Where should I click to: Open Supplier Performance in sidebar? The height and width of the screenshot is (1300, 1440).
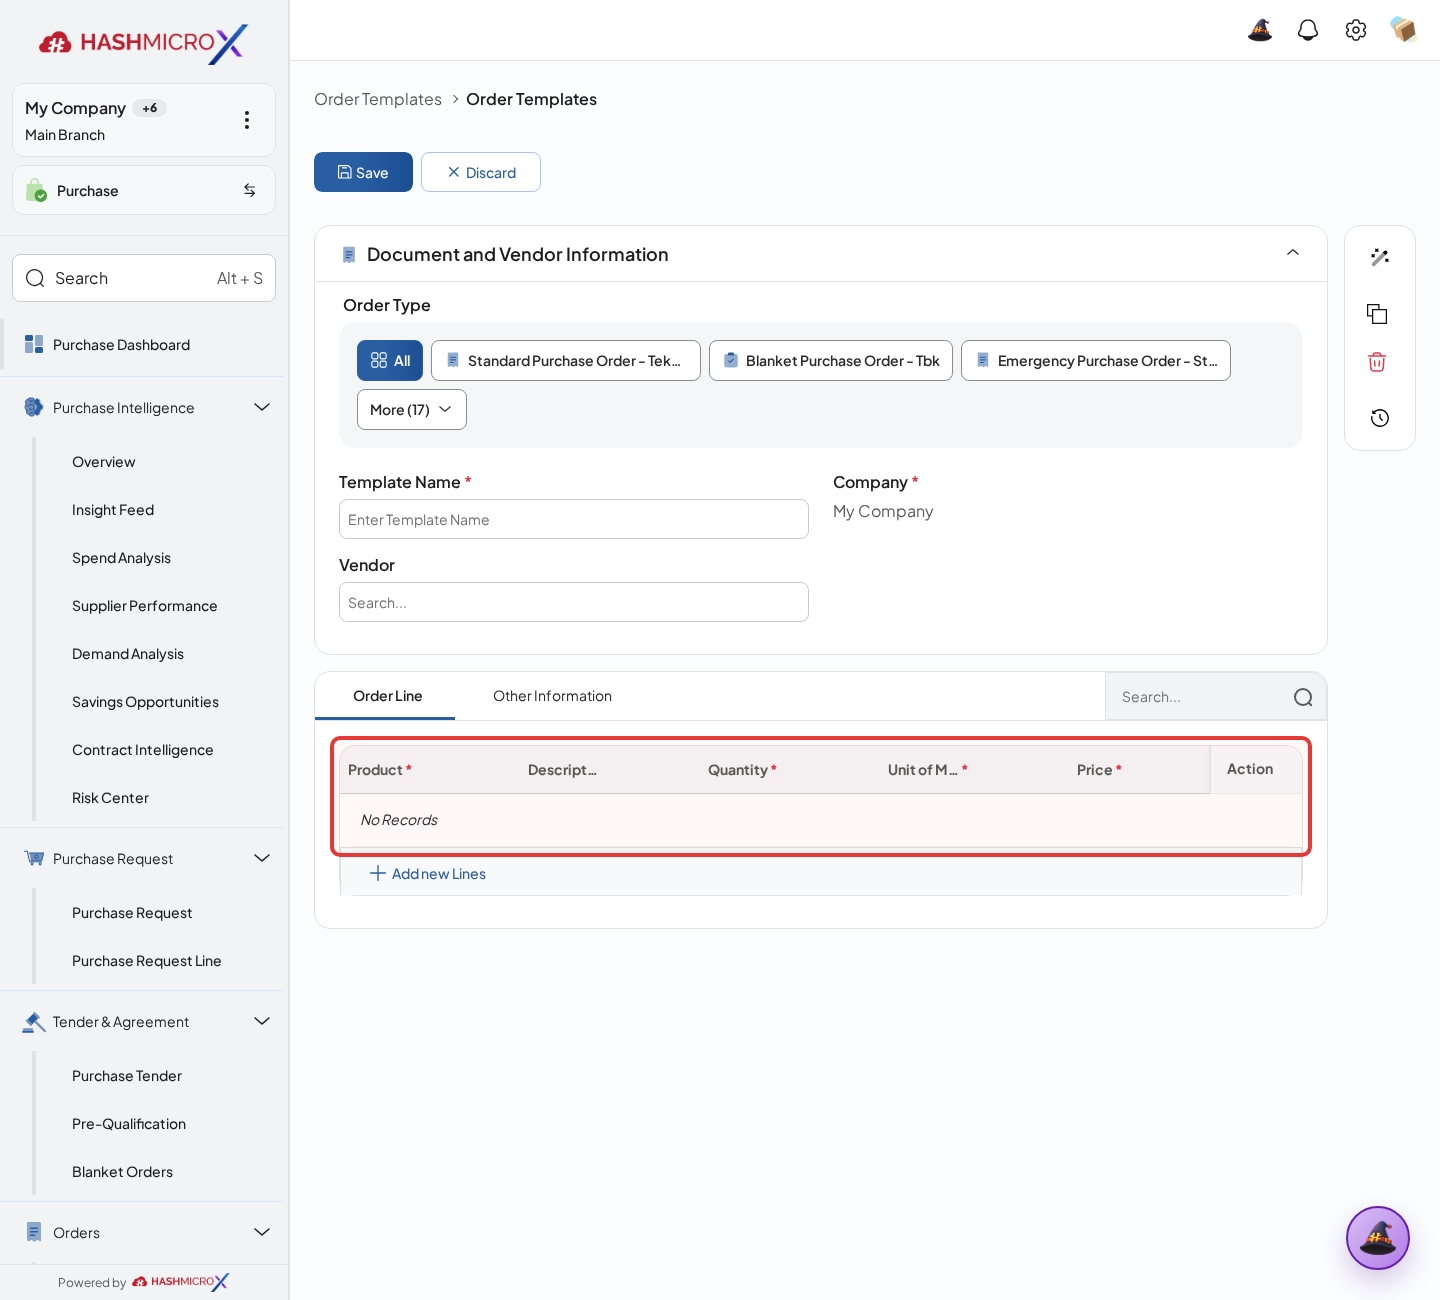(x=145, y=606)
